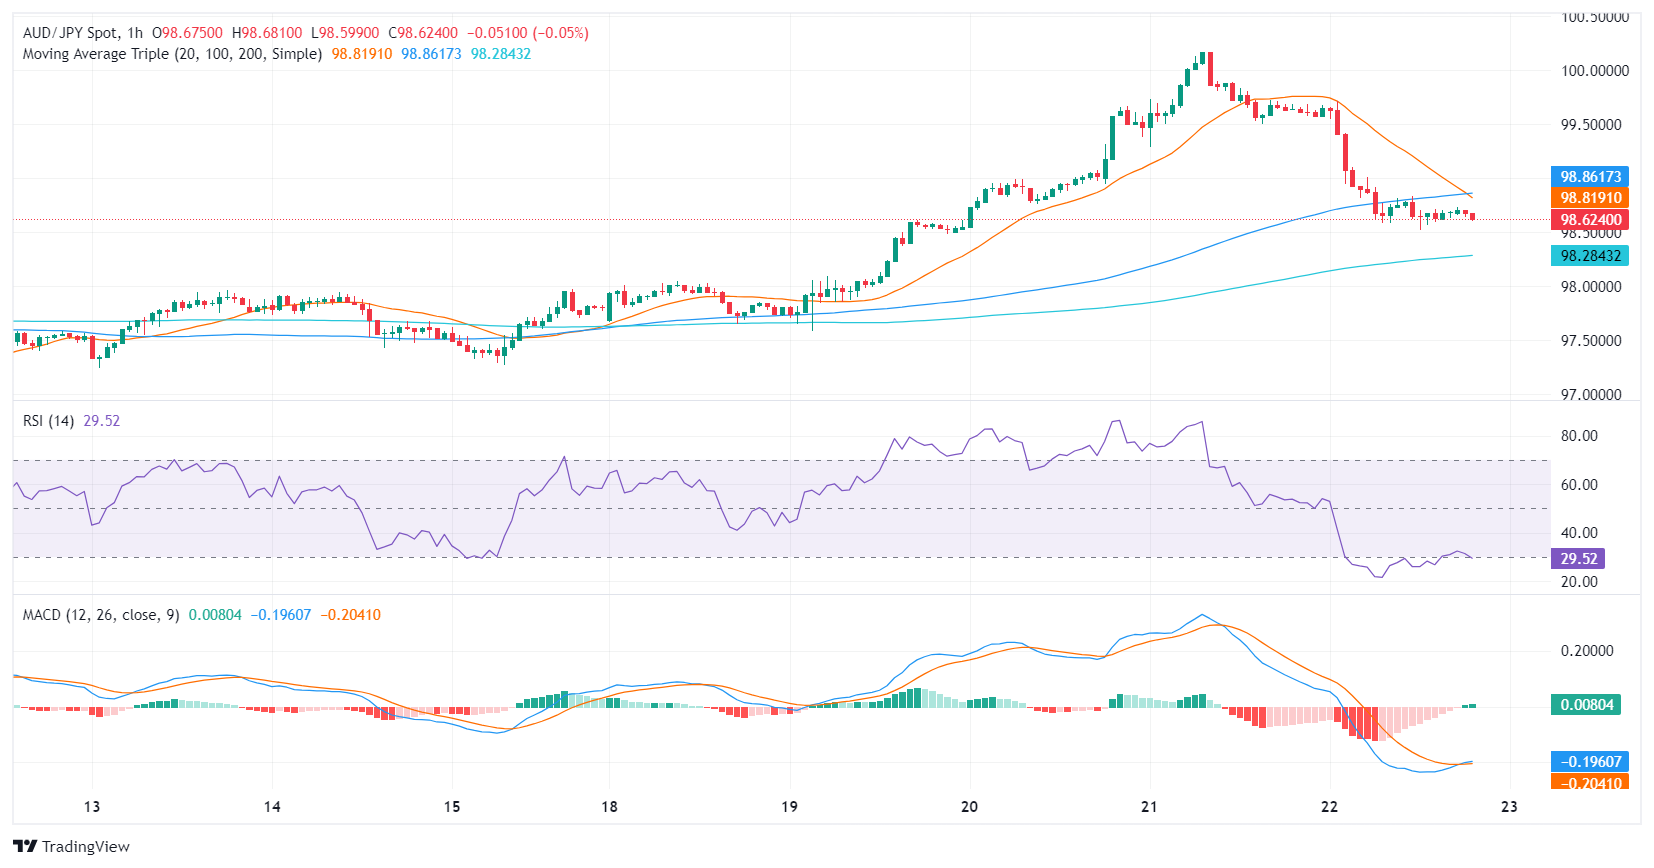1654x868 pixels.
Task: Click date 21 on the time axis
Action: (x=1149, y=807)
